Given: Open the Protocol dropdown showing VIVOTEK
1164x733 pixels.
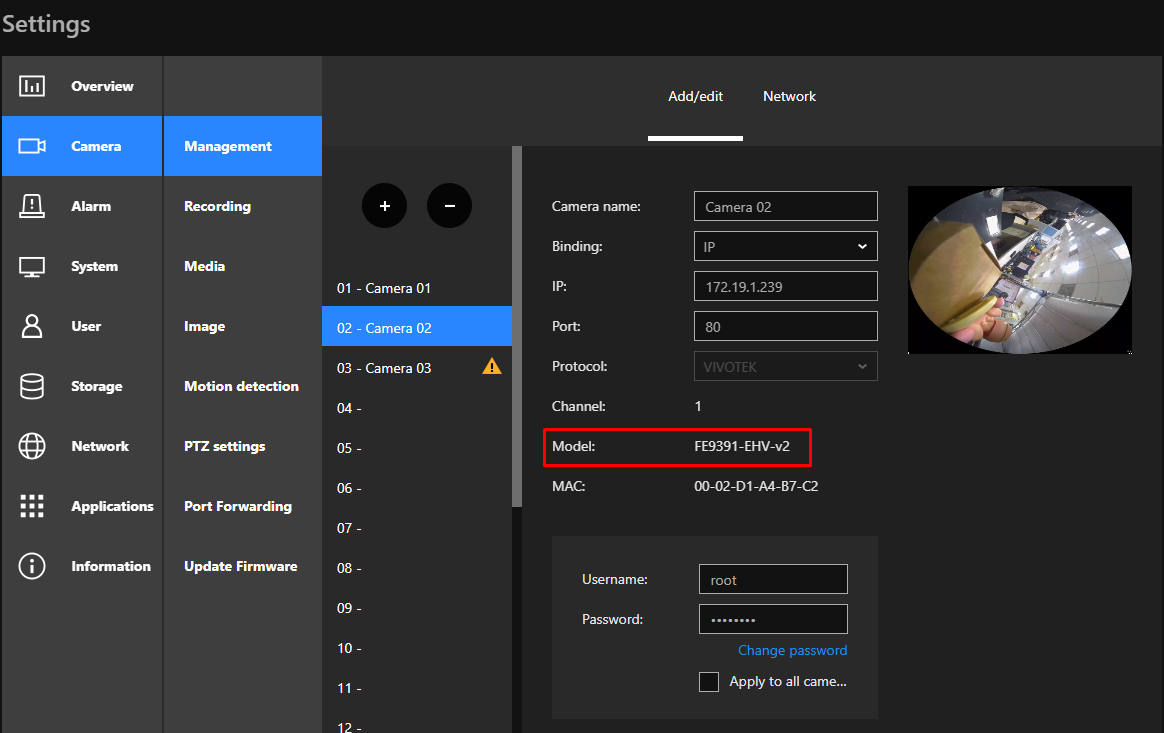Looking at the screenshot, I should (x=785, y=366).
